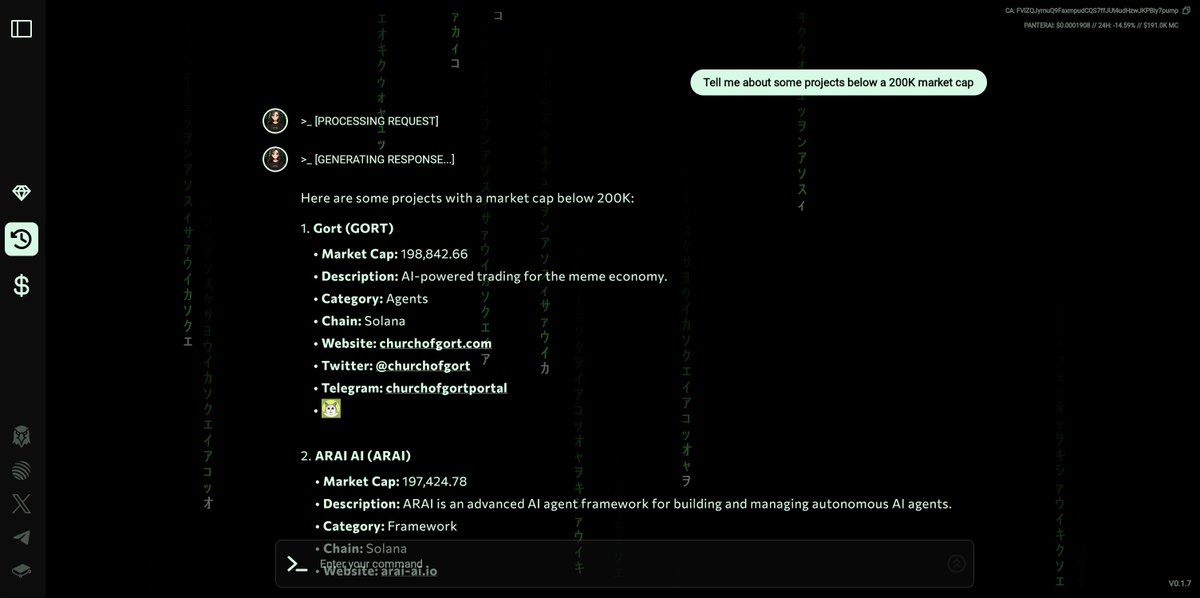Copy the CA contract address with copy icon

(x=1186, y=10)
